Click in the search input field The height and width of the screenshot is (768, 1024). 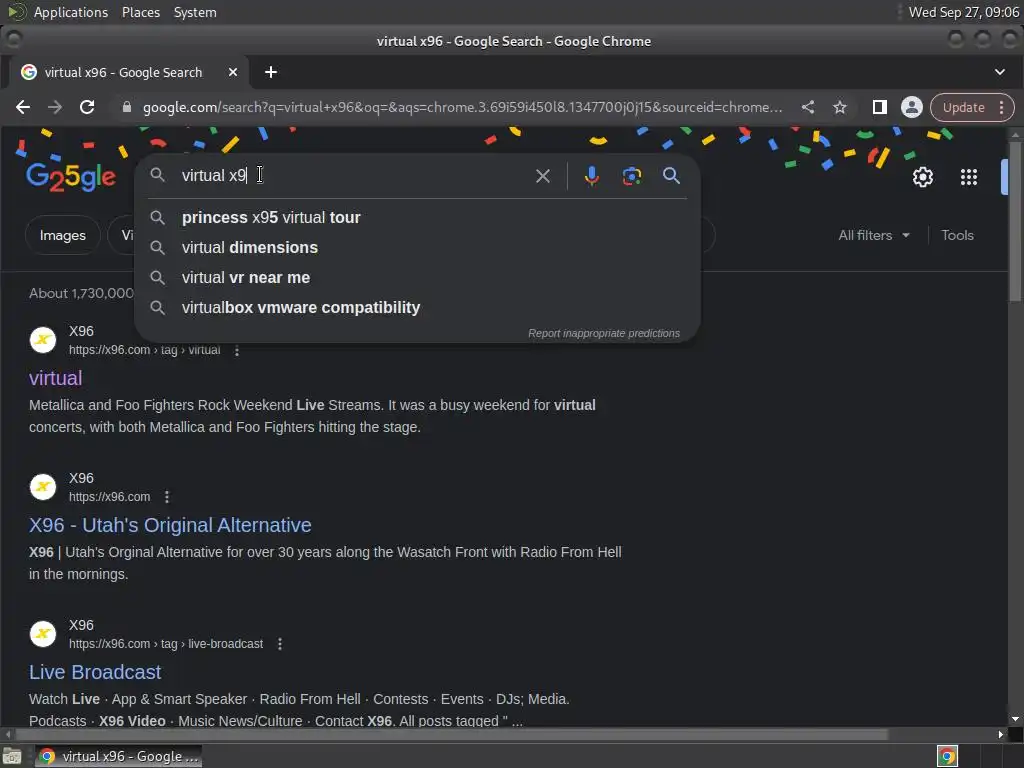coord(353,176)
